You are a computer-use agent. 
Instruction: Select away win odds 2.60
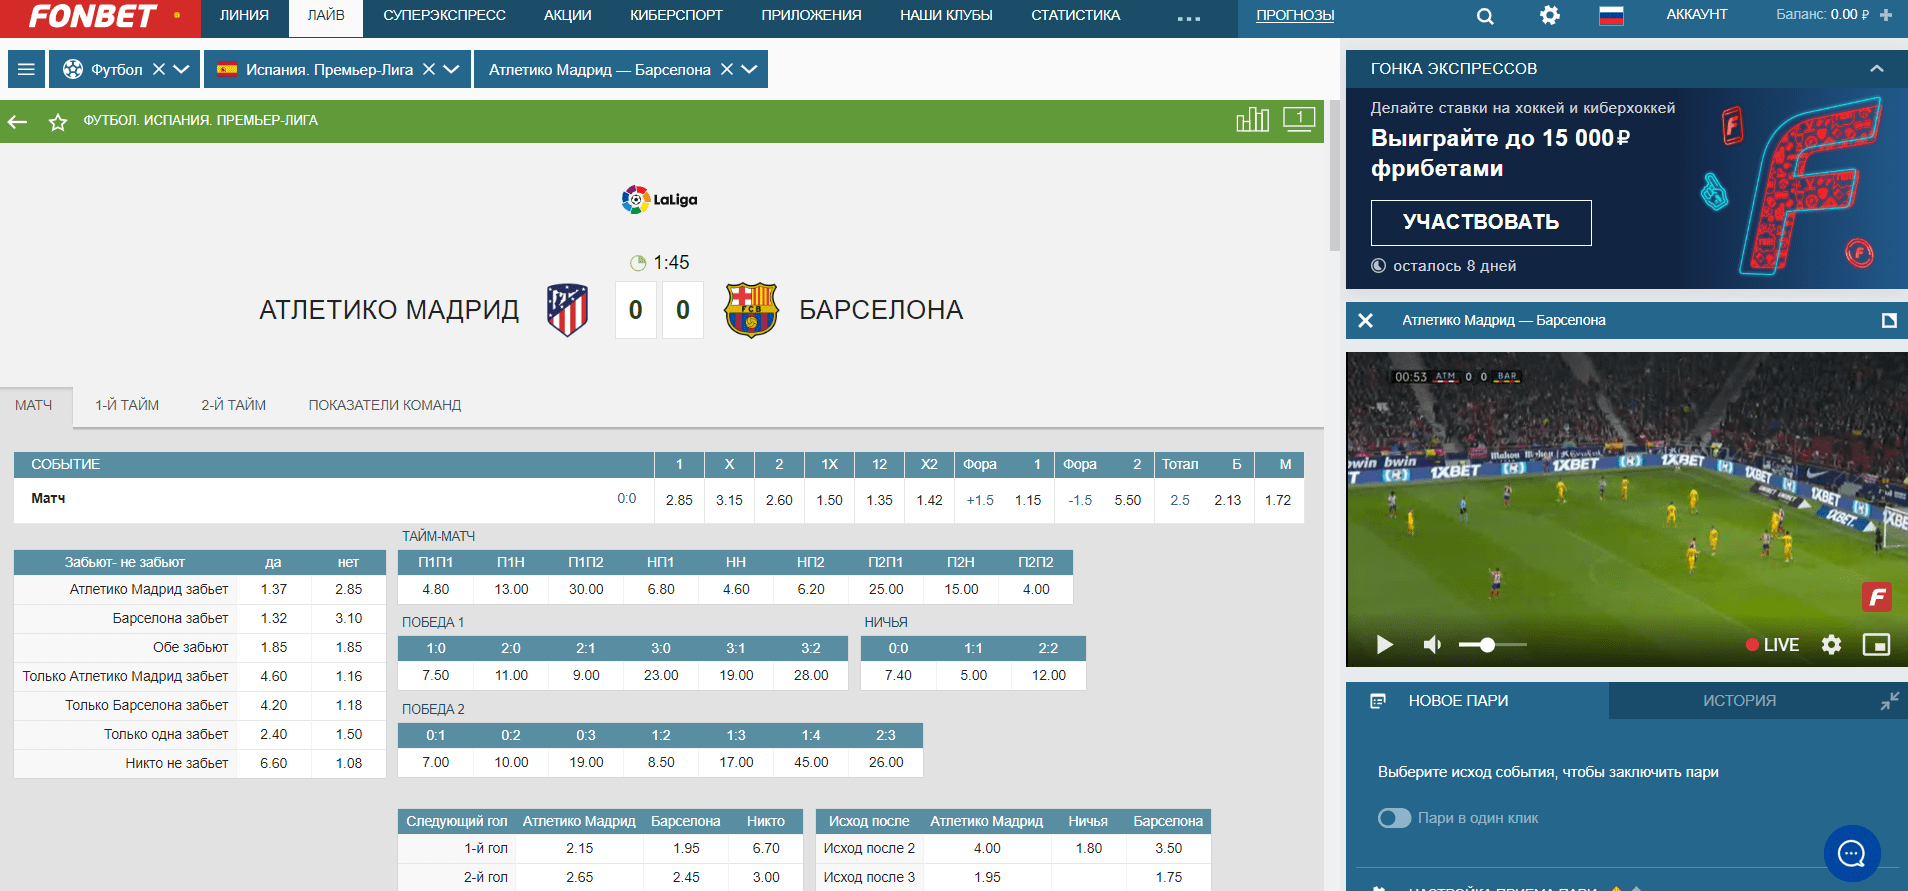pyautogui.click(x=779, y=500)
